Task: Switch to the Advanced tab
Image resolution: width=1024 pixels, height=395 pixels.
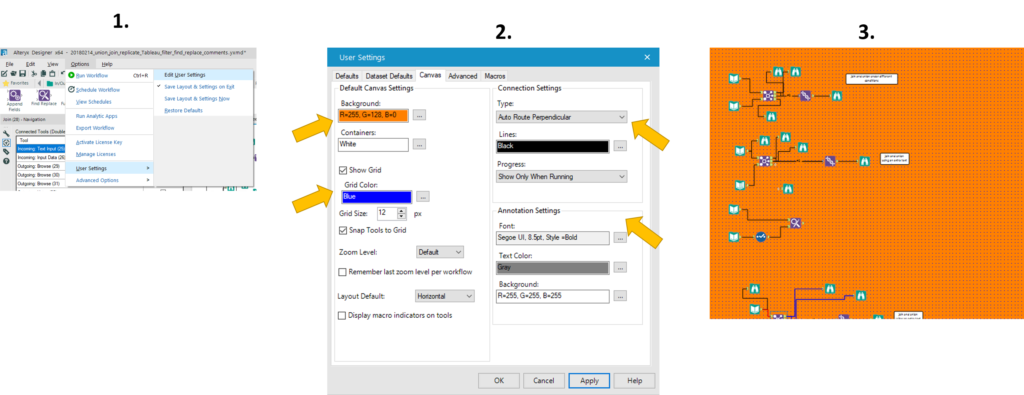Action: tap(462, 76)
